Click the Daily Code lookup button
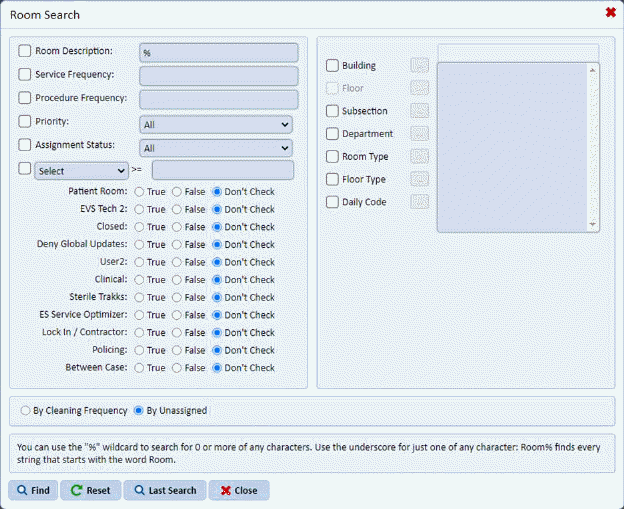 tap(420, 202)
